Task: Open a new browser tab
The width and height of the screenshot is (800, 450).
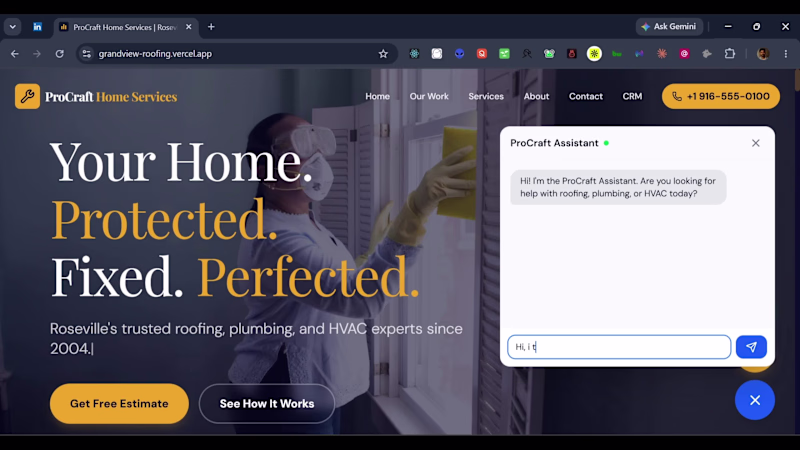Action: [x=211, y=27]
